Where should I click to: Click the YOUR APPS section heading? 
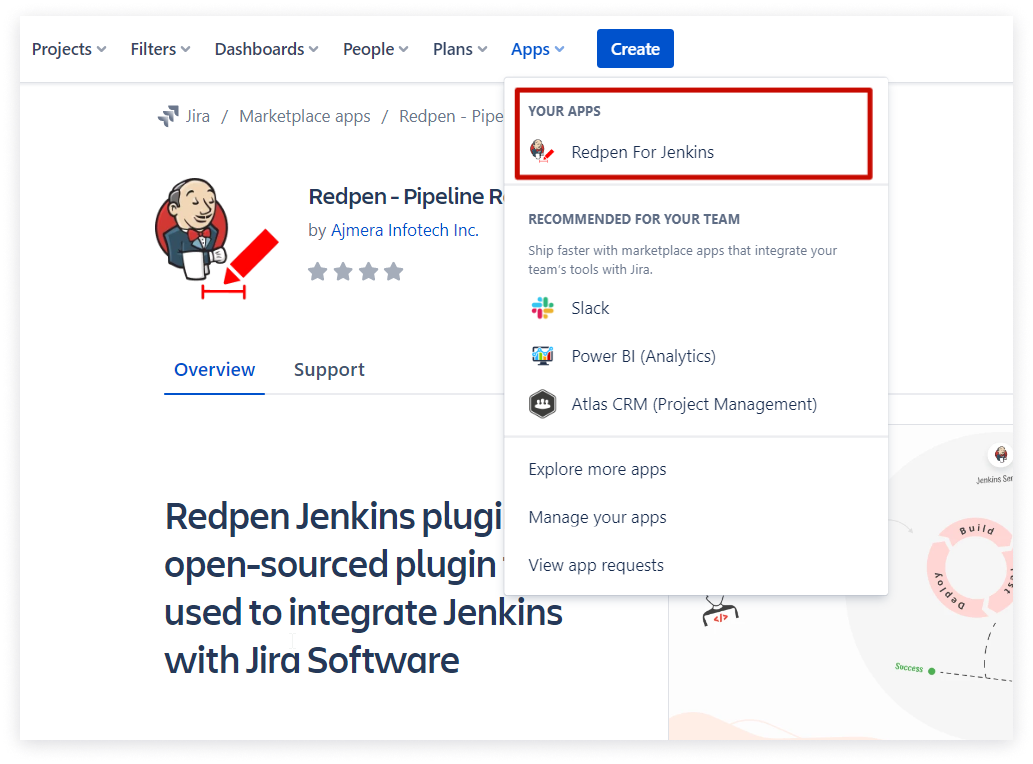565,111
